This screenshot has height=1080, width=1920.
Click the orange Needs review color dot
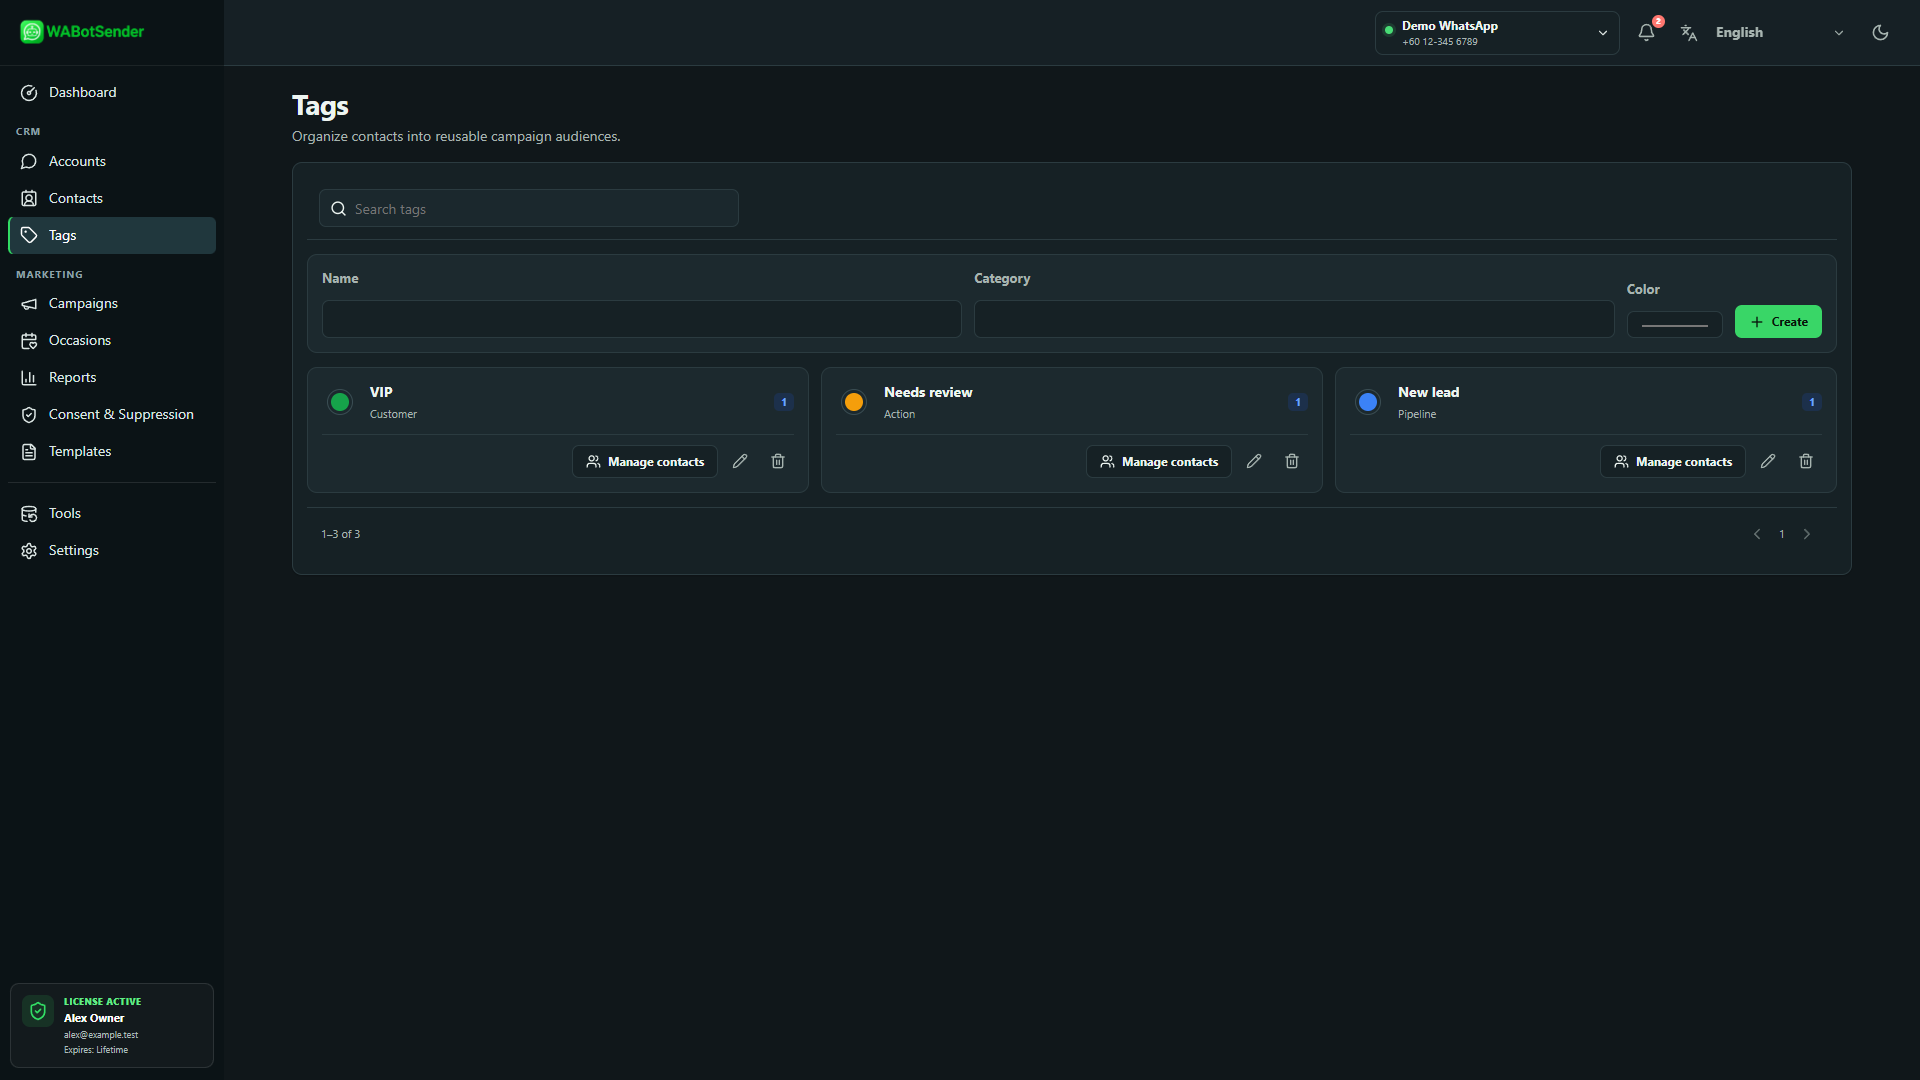(x=854, y=402)
